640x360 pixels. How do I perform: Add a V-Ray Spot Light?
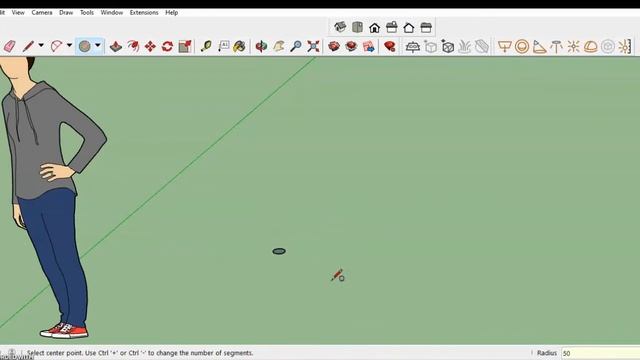pos(539,46)
